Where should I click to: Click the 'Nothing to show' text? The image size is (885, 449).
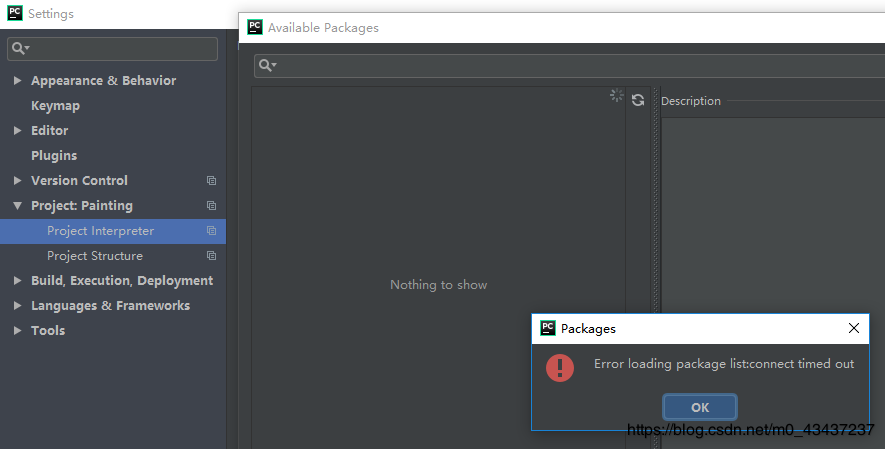439,285
